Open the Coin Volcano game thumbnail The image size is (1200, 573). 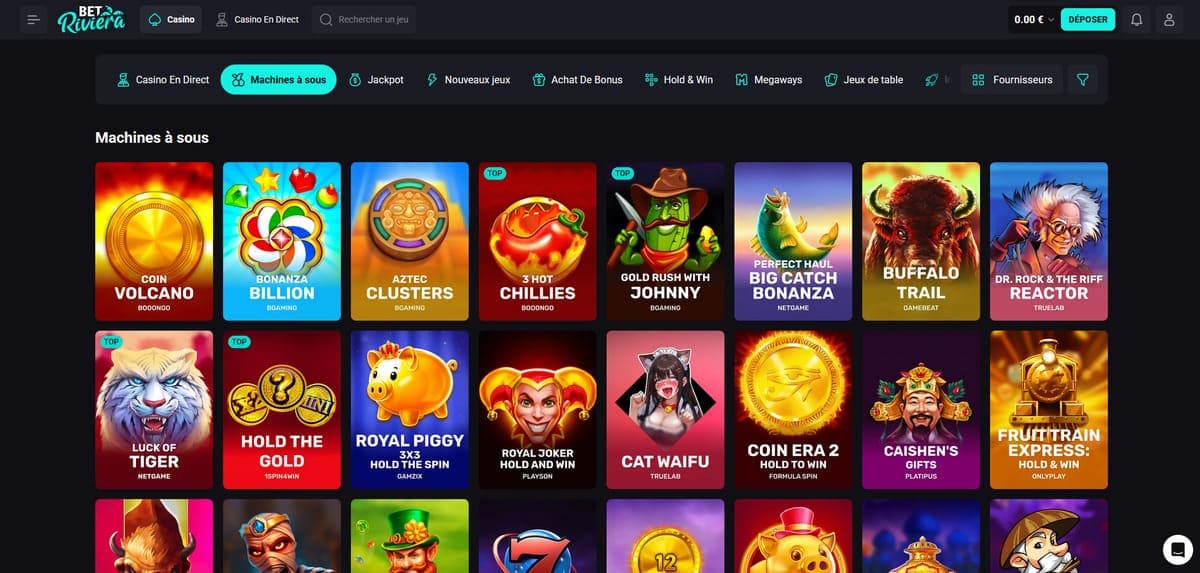point(154,241)
